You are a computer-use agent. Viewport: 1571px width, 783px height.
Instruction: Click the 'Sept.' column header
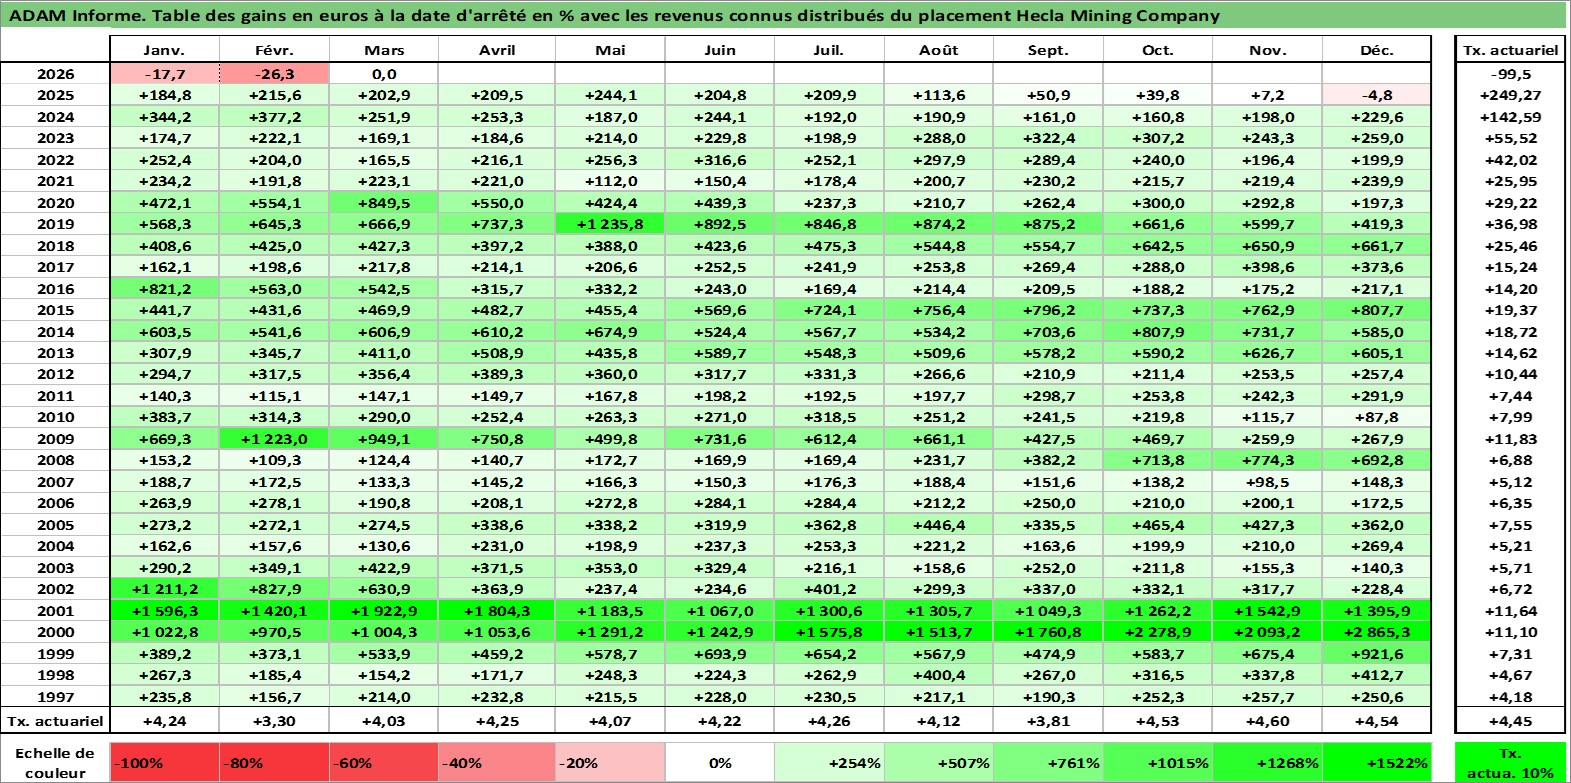pyautogui.click(x=1048, y=50)
